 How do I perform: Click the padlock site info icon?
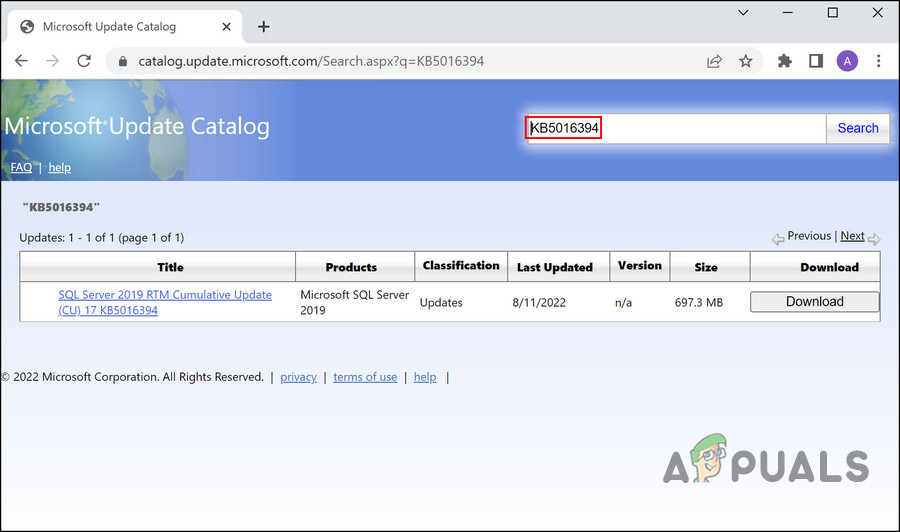pos(122,61)
